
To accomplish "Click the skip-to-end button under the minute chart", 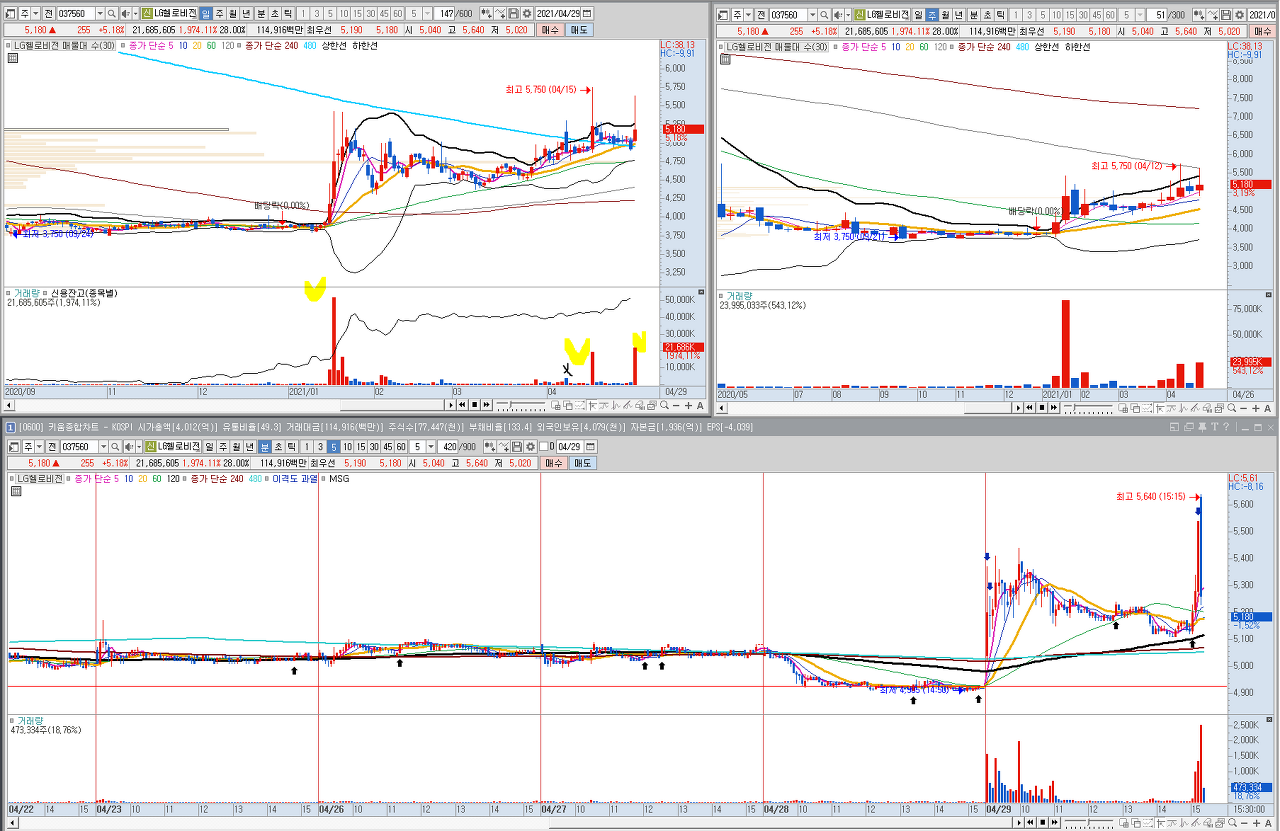I will [x=1054, y=822].
